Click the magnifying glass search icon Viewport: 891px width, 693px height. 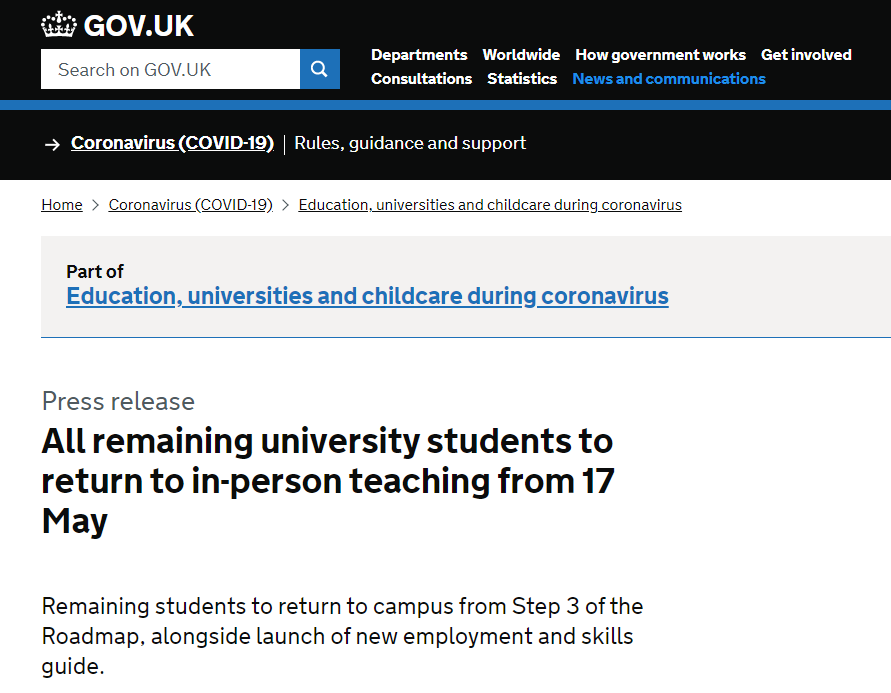point(319,69)
